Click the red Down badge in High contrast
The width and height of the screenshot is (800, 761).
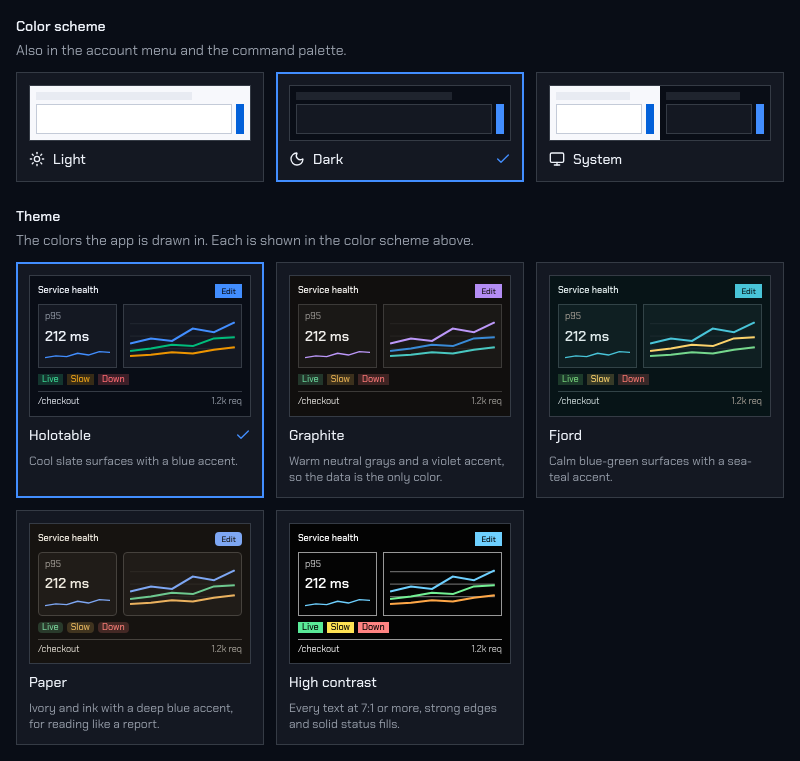coord(373,627)
